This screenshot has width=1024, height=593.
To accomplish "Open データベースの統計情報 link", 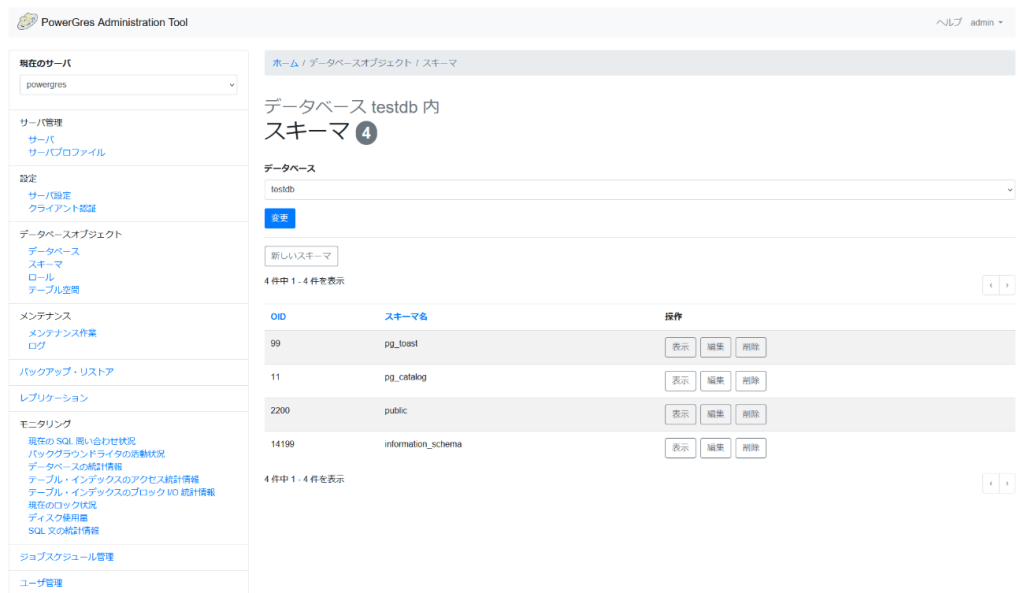I will point(75,467).
